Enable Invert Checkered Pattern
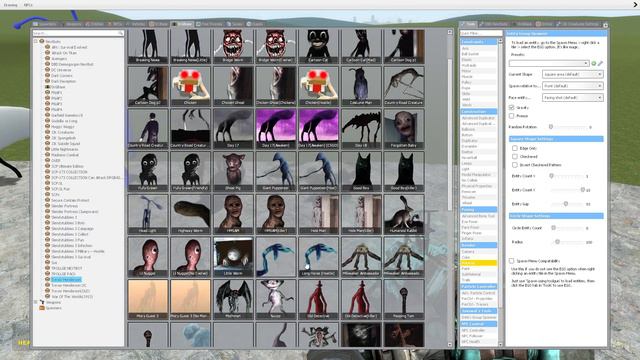This screenshot has height=360, width=640. click(x=515, y=165)
